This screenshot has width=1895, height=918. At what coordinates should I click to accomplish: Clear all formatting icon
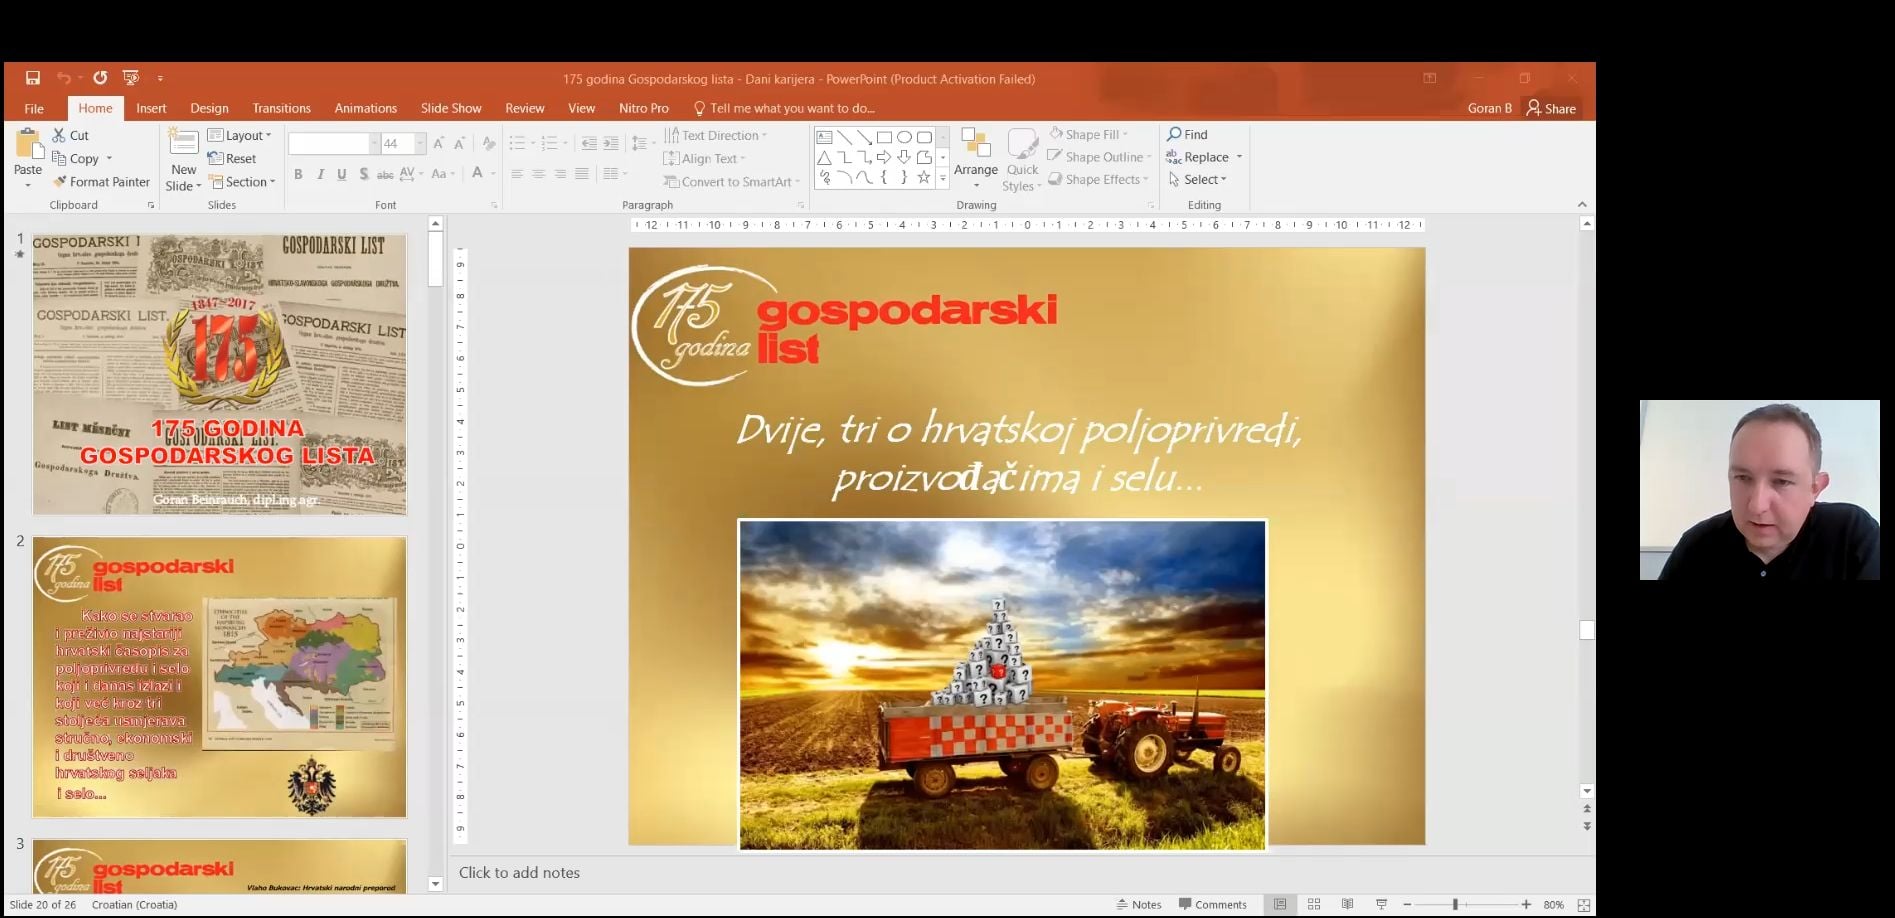tap(488, 144)
